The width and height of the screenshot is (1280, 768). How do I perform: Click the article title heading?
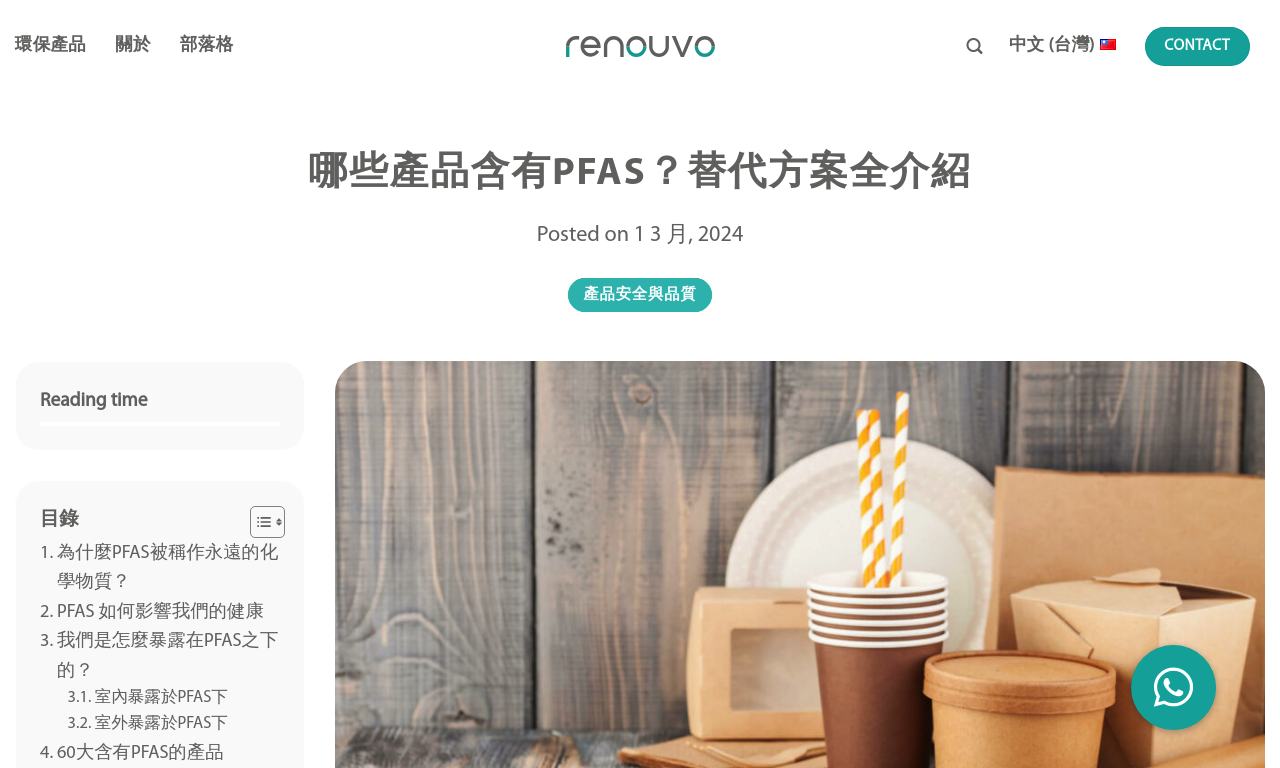pos(640,172)
